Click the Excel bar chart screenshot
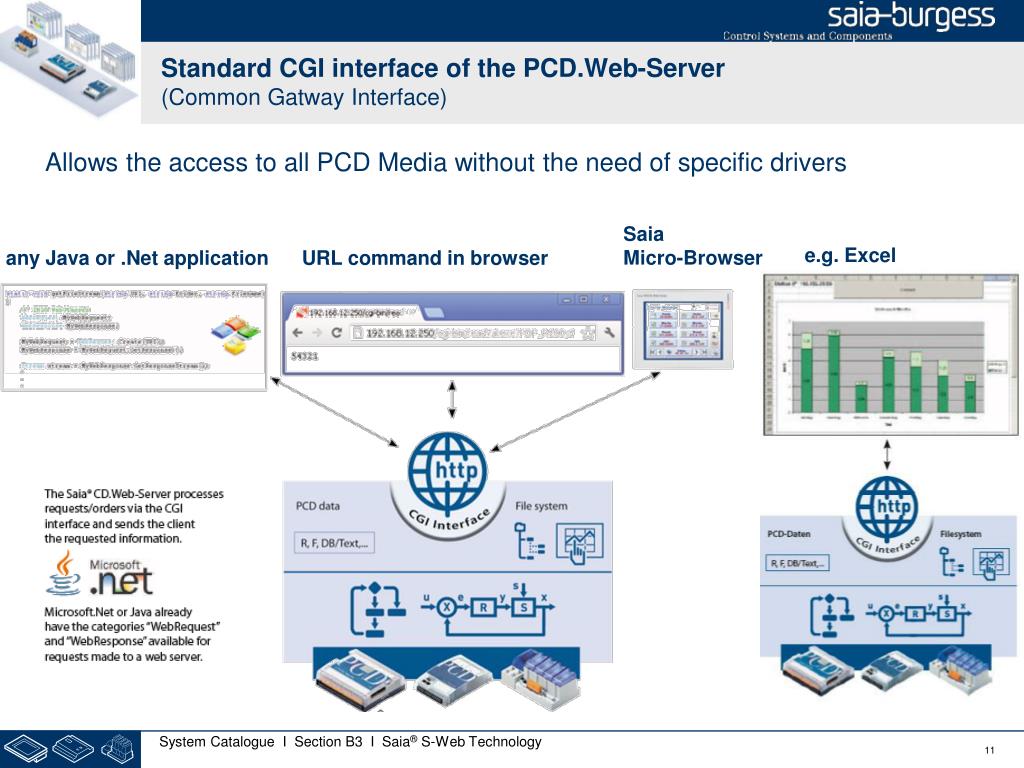1024x768 pixels. [x=891, y=355]
